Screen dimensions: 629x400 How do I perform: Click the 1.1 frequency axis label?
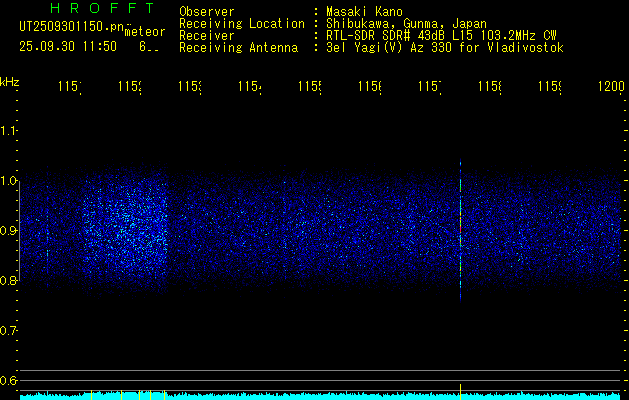(x=8, y=130)
